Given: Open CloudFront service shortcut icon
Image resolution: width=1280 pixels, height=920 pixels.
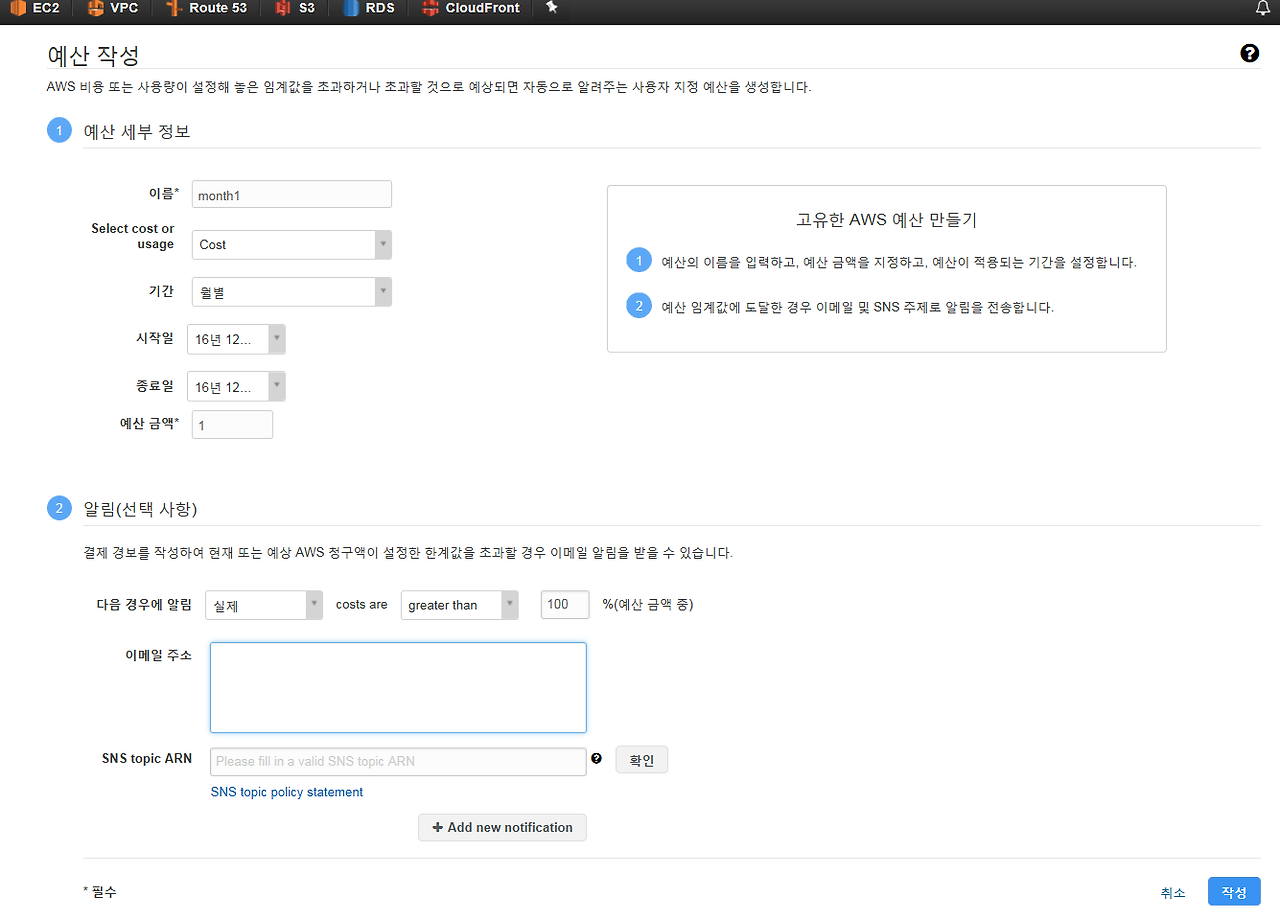Looking at the screenshot, I should [x=430, y=8].
